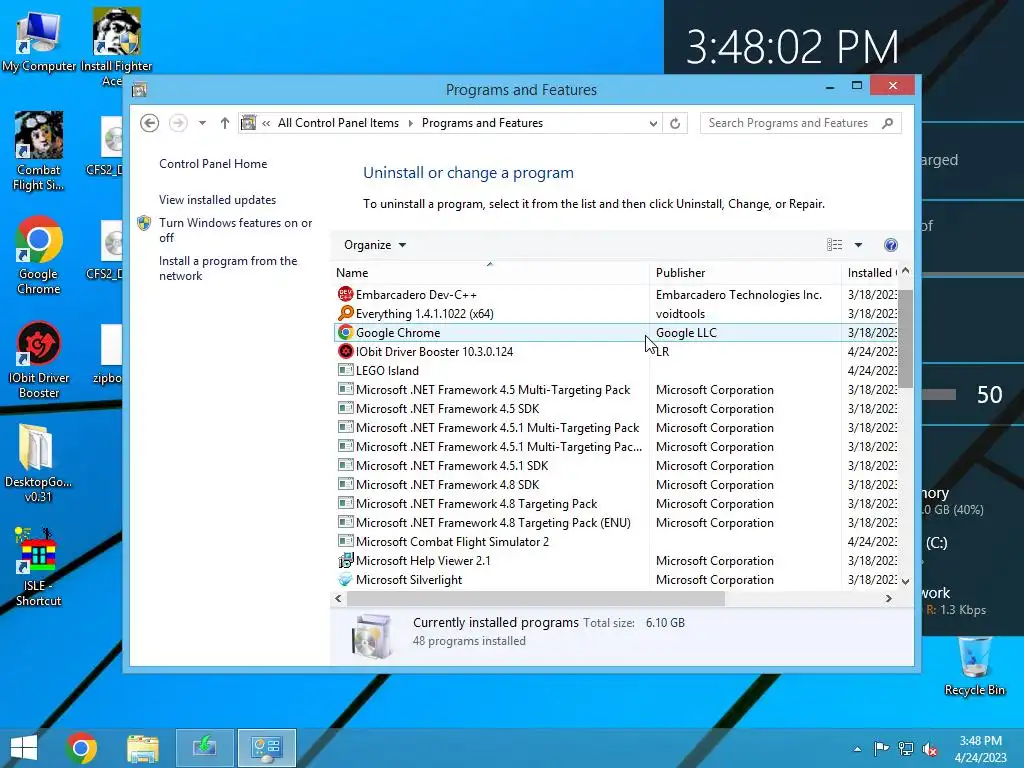The height and width of the screenshot is (768, 1024).
Task: Open Install Fighter Ace desktop icon
Action: tap(116, 47)
